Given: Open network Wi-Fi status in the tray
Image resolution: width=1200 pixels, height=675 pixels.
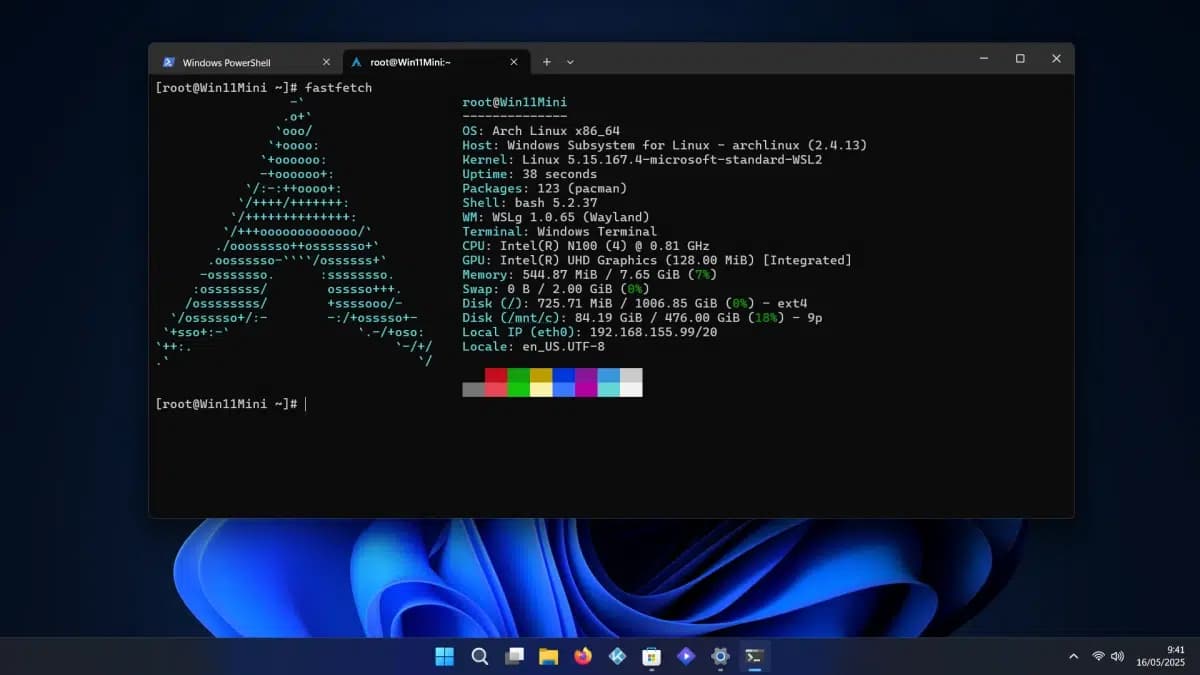Looking at the screenshot, I should 1099,656.
